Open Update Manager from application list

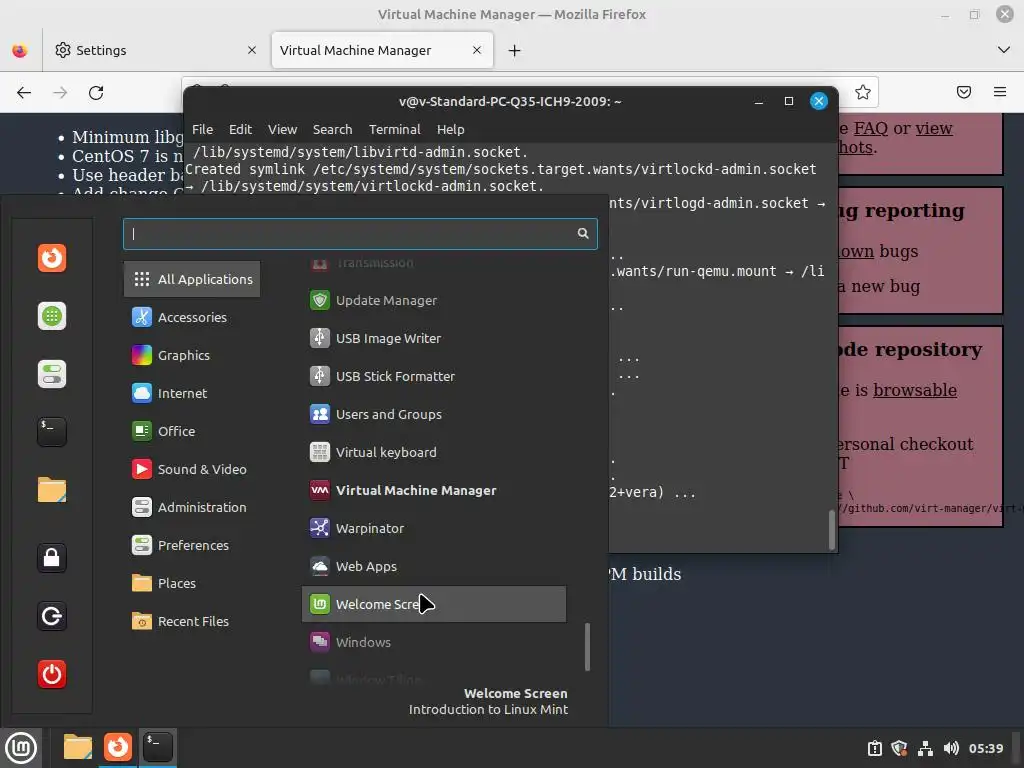pos(434,300)
